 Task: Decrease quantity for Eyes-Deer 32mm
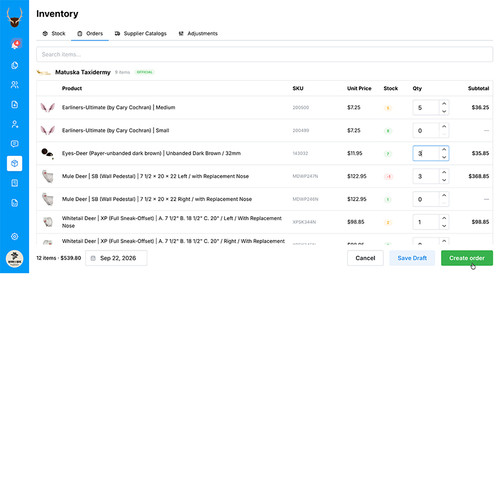pyautogui.click(x=444, y=157)
